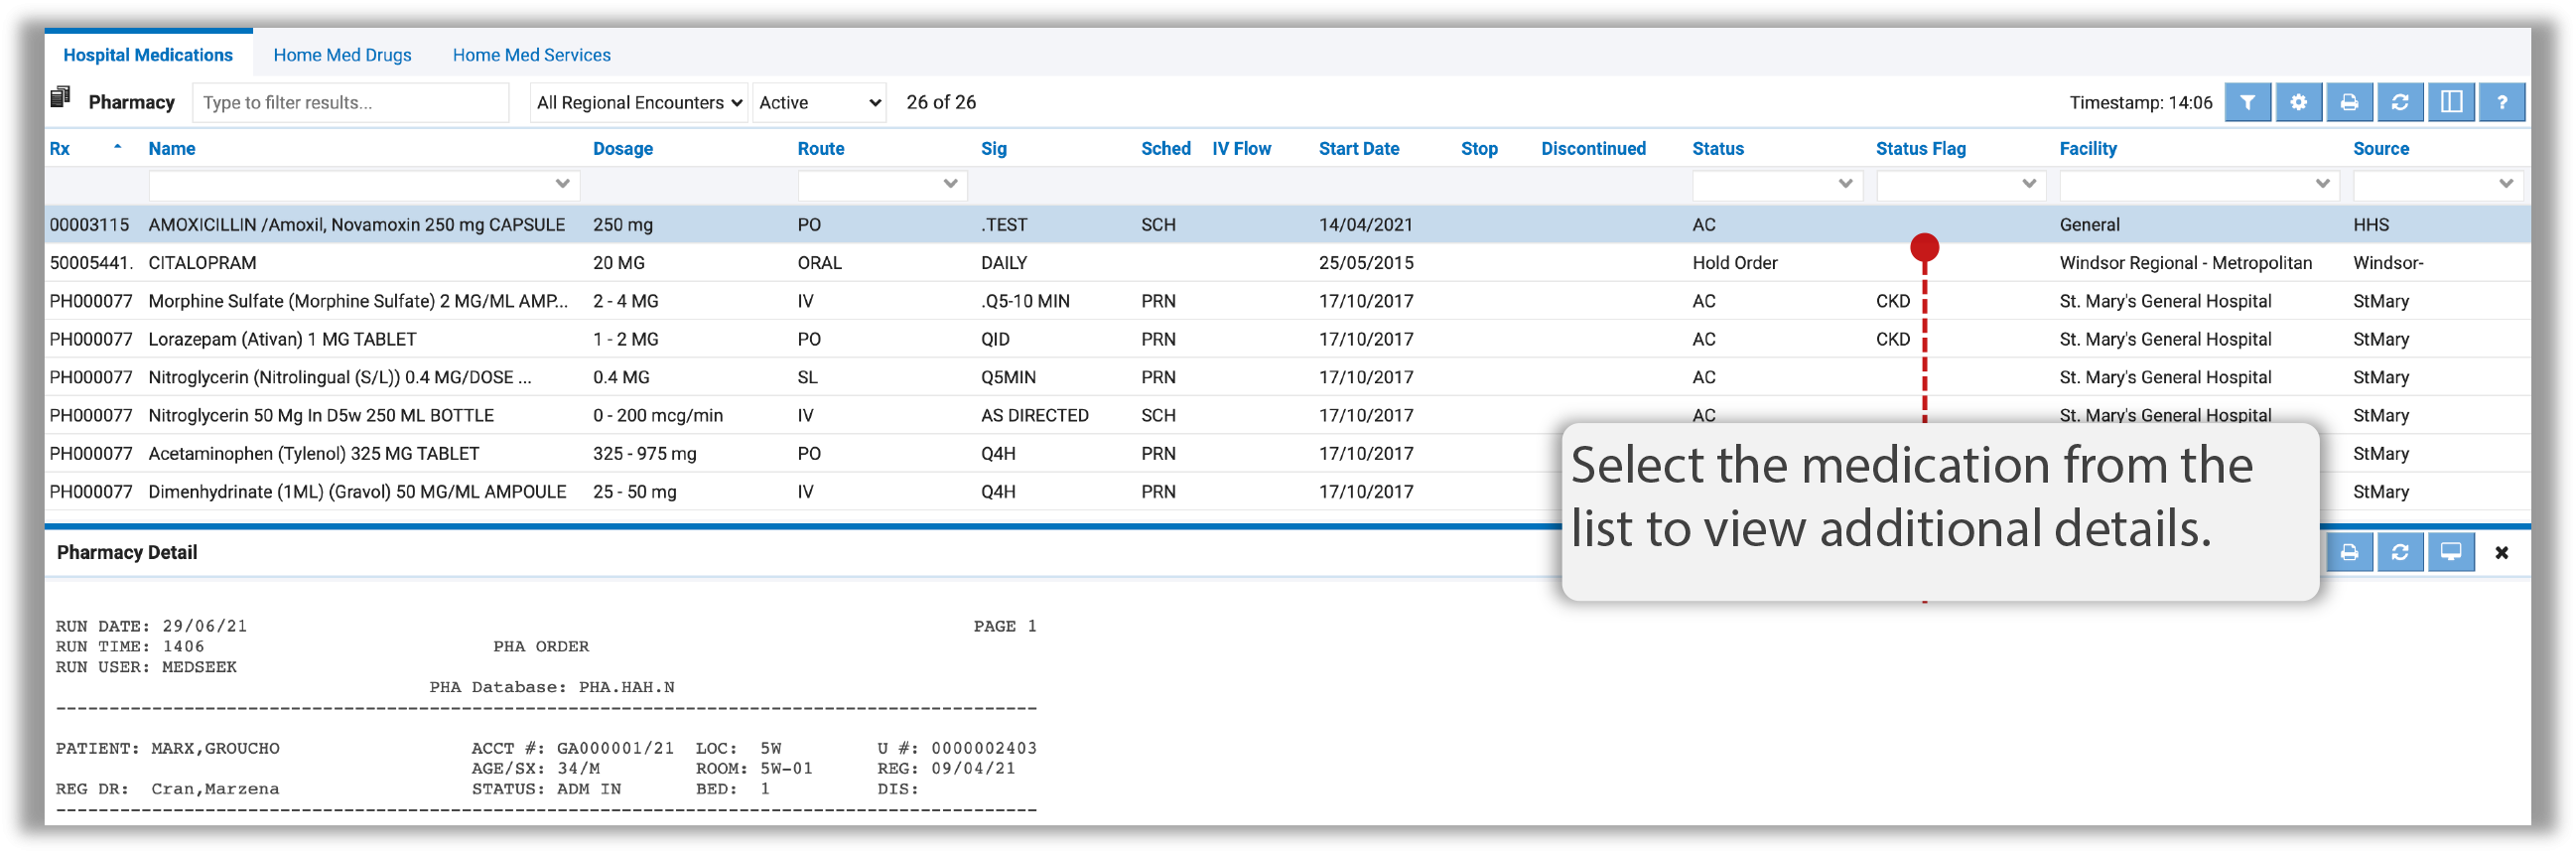Switch to the Home Med Services tab

(531, 55)
